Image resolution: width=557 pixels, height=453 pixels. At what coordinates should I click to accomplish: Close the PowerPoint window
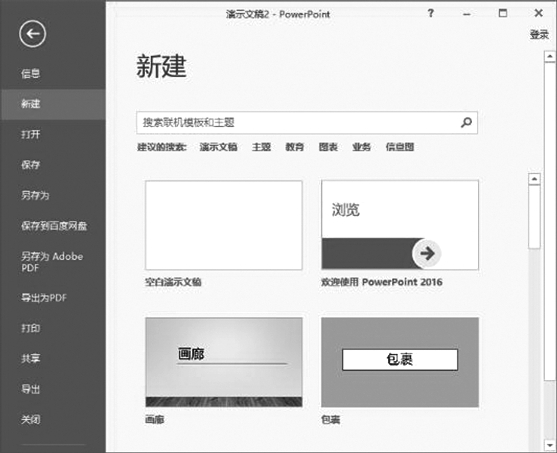[539, 13]
